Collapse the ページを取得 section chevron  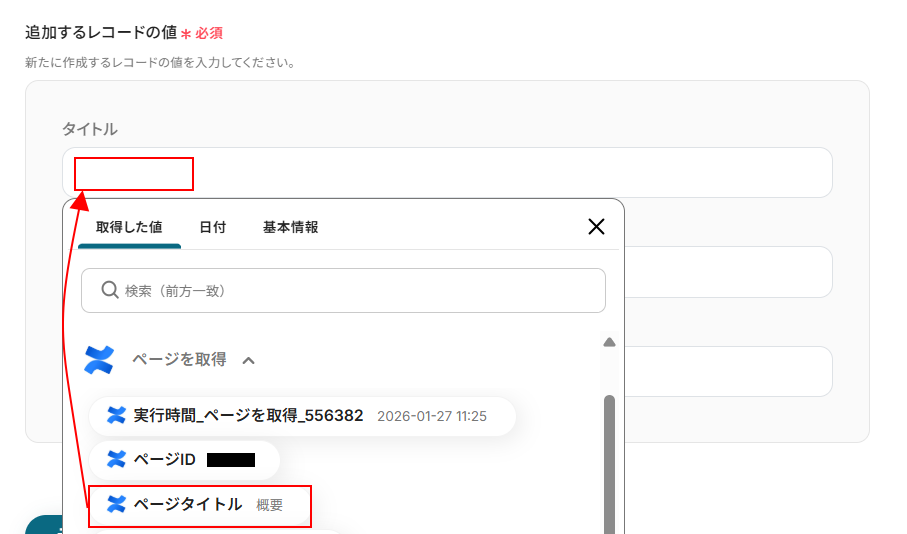coord(249,360)
